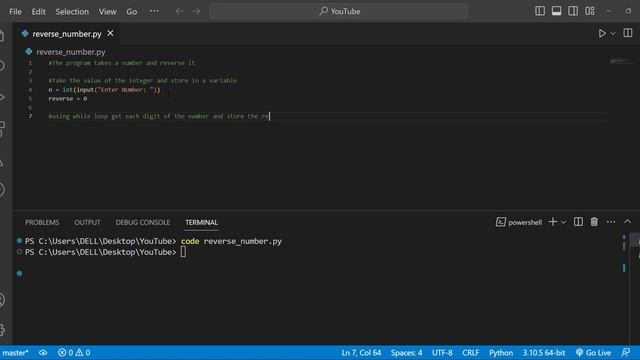Switch to the TERMINAL tab
This screenshot has width=640, height=360.
click(x=201, y=222)
